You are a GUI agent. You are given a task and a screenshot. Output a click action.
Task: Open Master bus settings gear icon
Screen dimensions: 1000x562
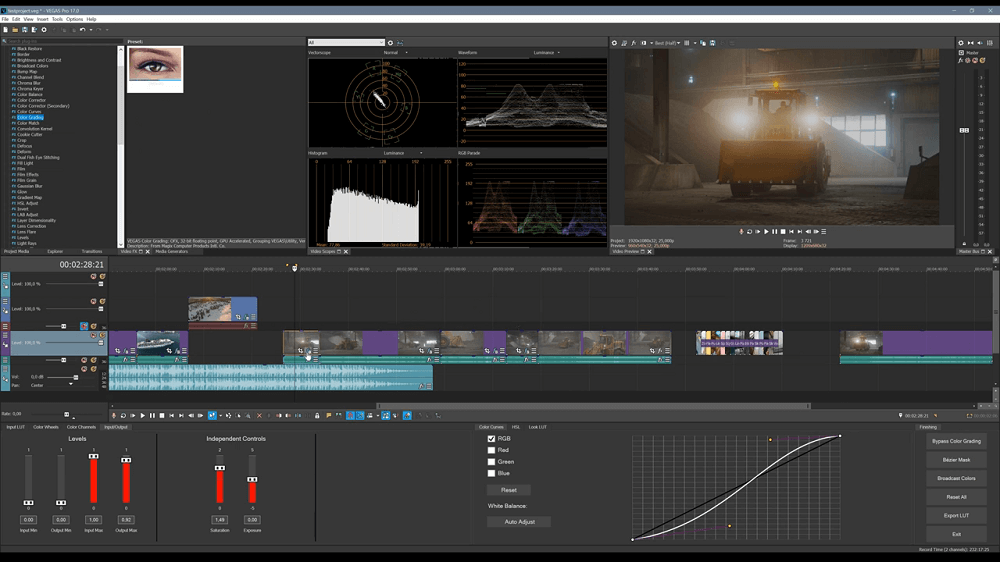tap(960, 43)
